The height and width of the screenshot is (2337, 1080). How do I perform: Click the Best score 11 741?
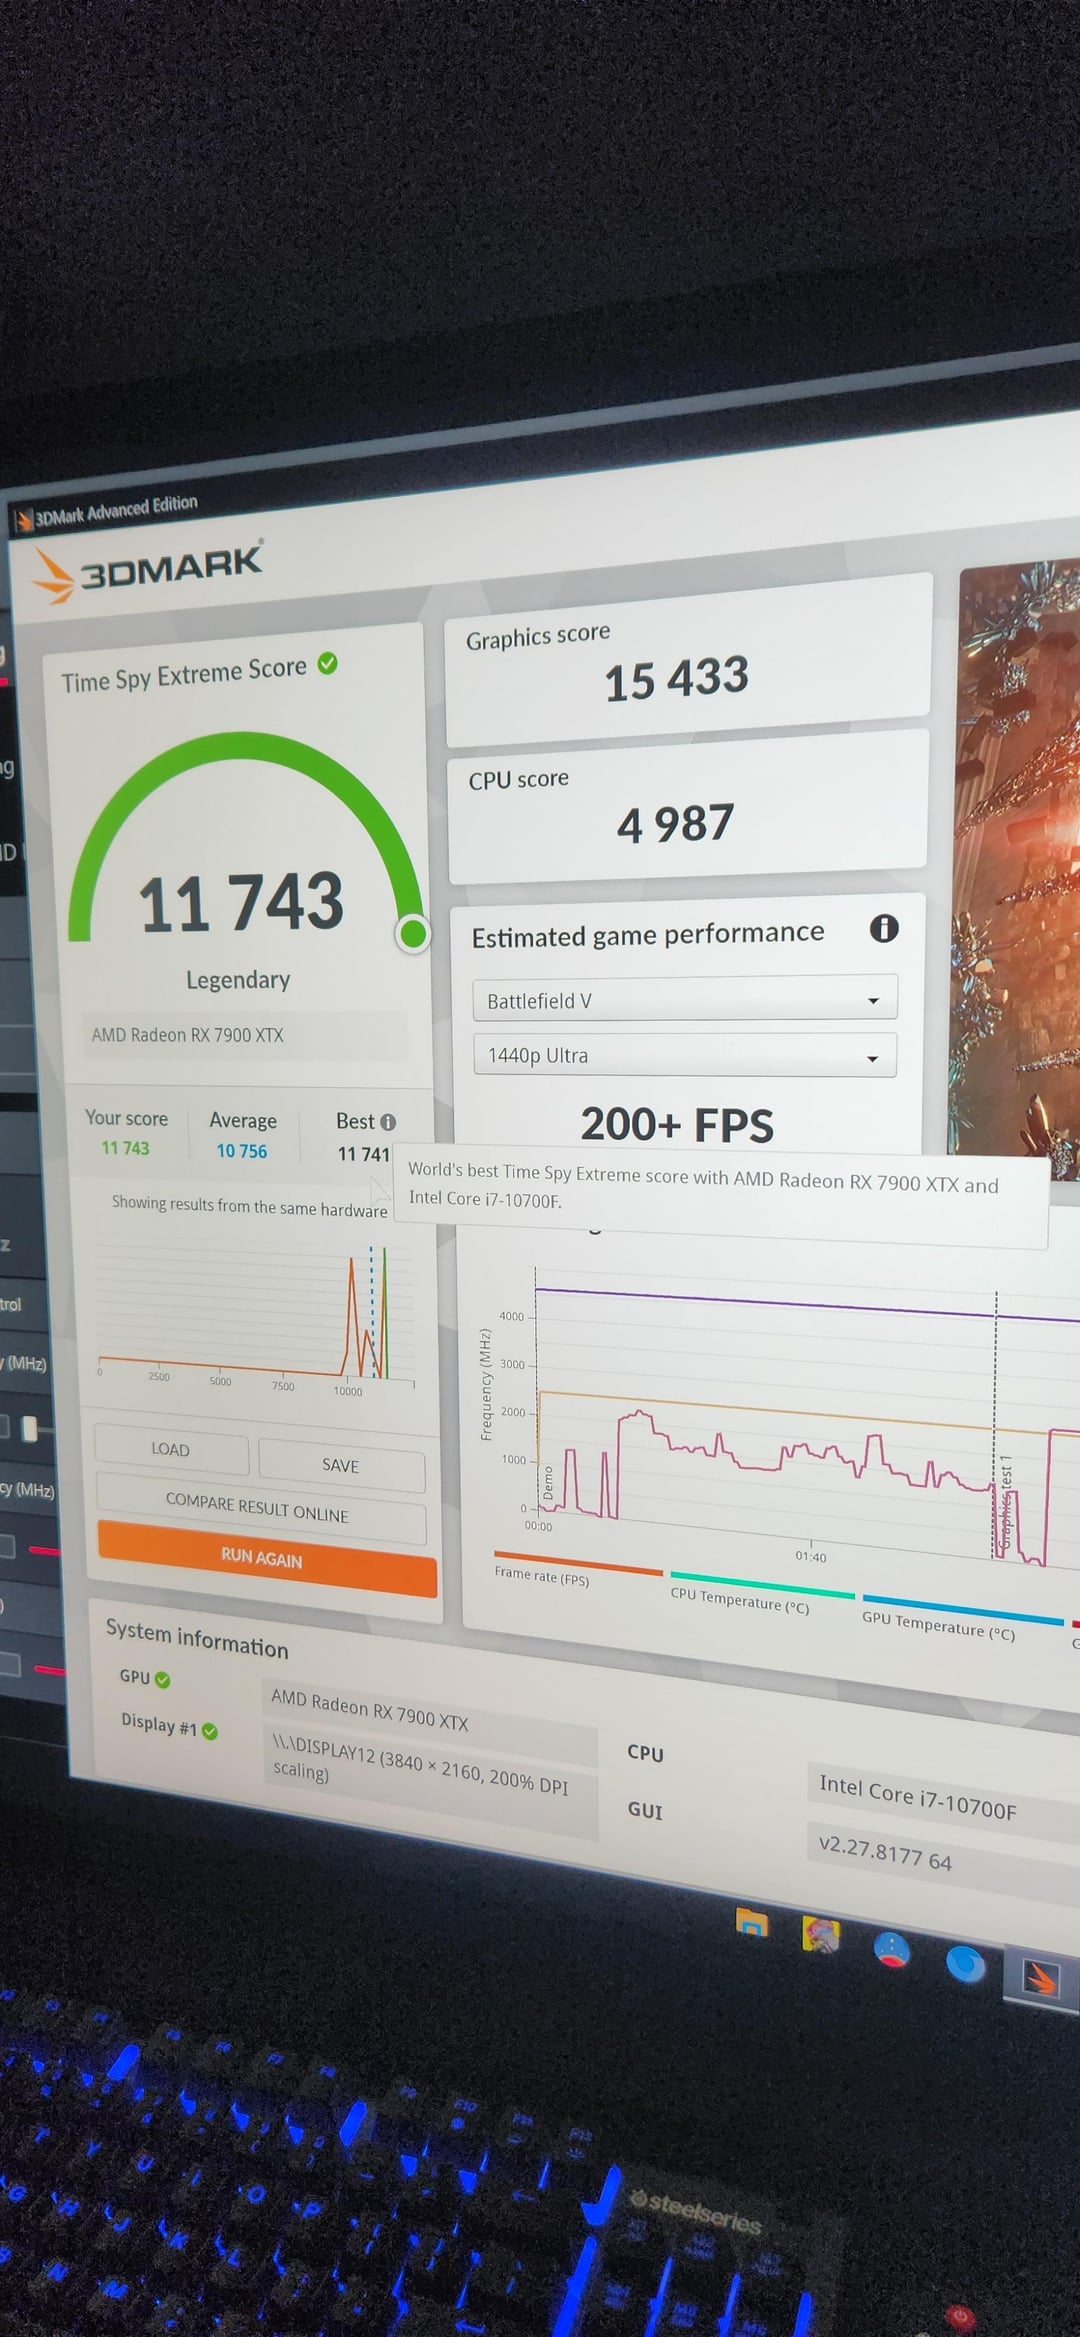(x=363, y=1154)
